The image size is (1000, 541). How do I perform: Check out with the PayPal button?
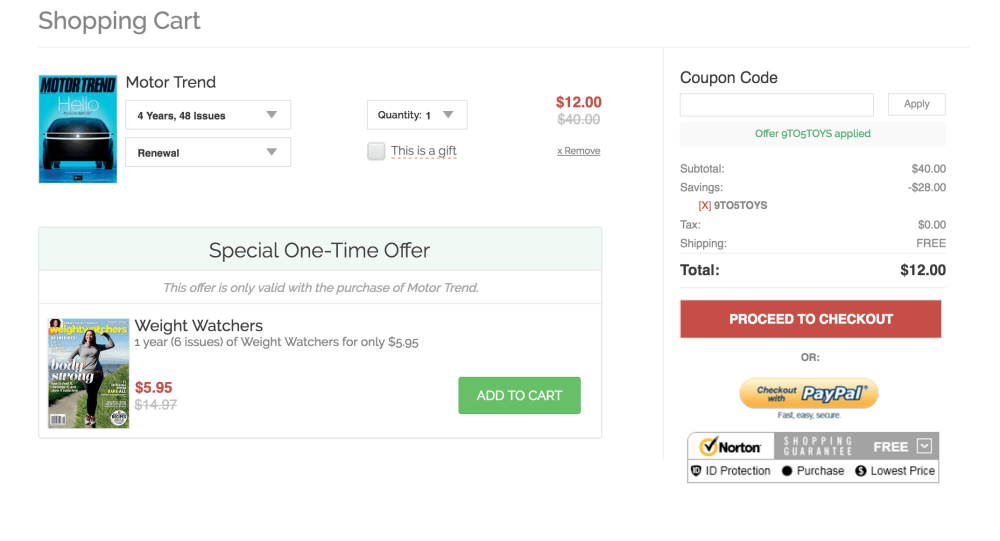pos(808,393)
